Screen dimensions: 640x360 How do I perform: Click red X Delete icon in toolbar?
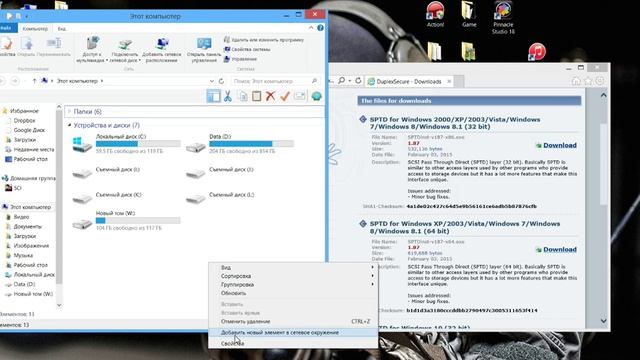coord(270,96)
